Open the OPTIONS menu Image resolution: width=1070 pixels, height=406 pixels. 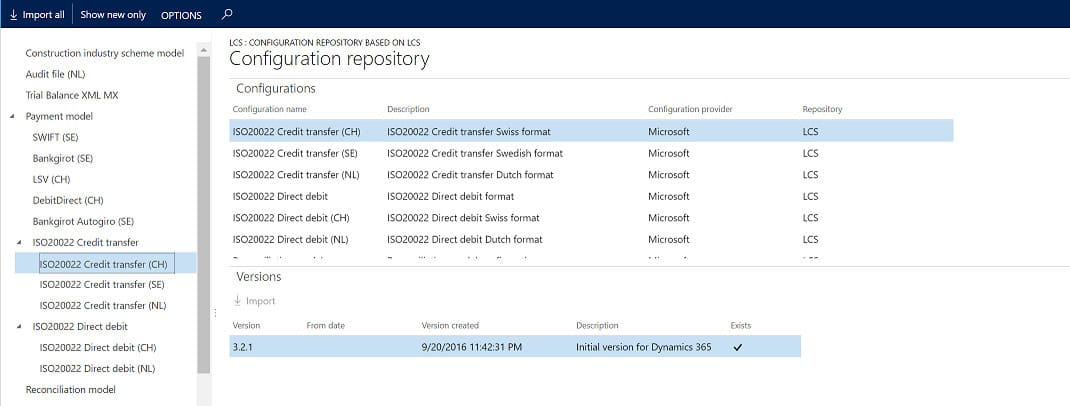[181, 15]
